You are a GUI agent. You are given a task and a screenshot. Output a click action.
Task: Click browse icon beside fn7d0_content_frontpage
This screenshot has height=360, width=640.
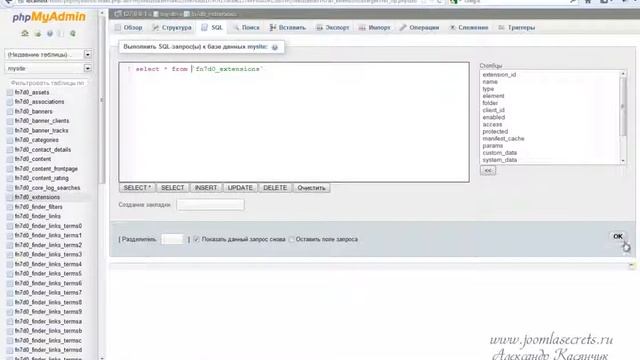tap(10, 169)
